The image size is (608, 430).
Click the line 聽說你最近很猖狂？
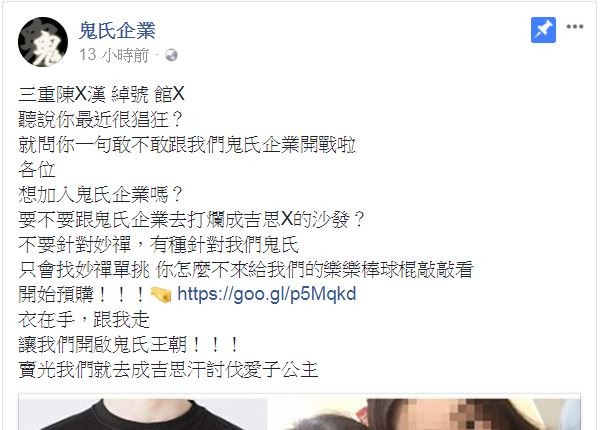[100, 119]
